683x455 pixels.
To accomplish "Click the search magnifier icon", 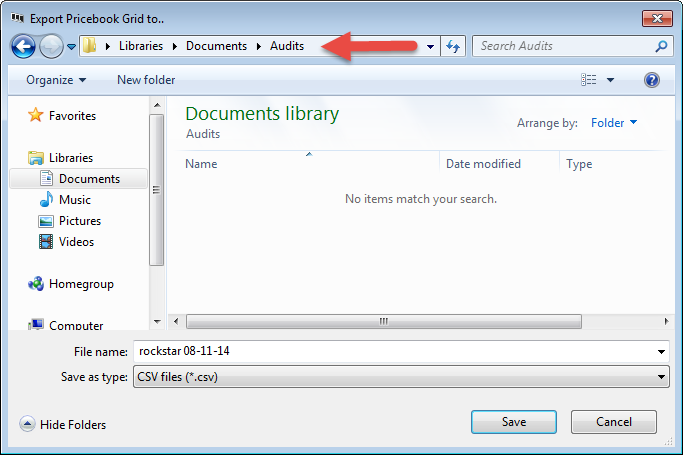I will pyautogui.click(x=661, y=46).
